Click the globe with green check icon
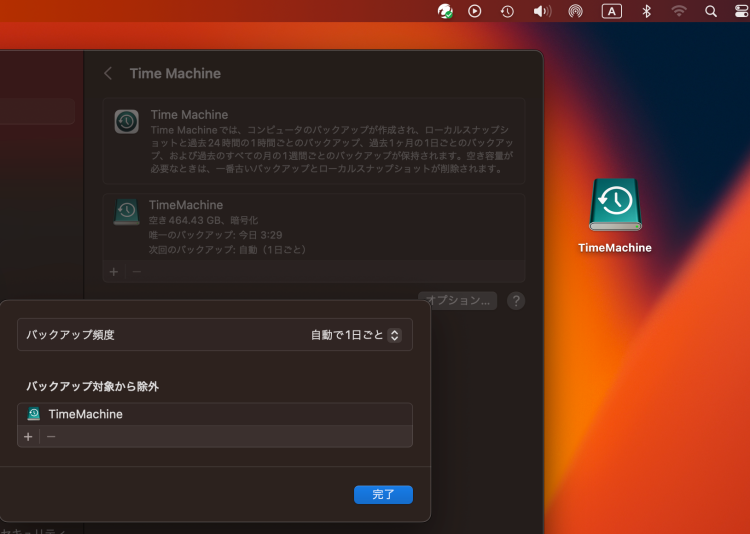 (445, 11)
